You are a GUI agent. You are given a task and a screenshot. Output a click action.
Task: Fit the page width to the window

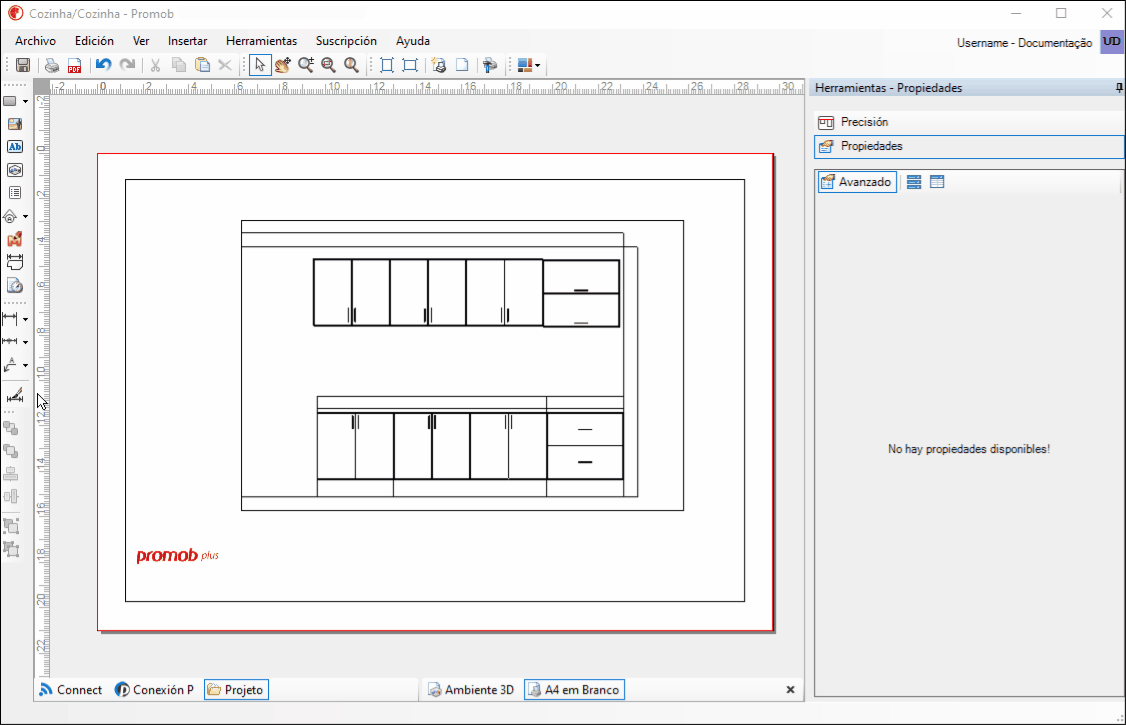[410, 65]
